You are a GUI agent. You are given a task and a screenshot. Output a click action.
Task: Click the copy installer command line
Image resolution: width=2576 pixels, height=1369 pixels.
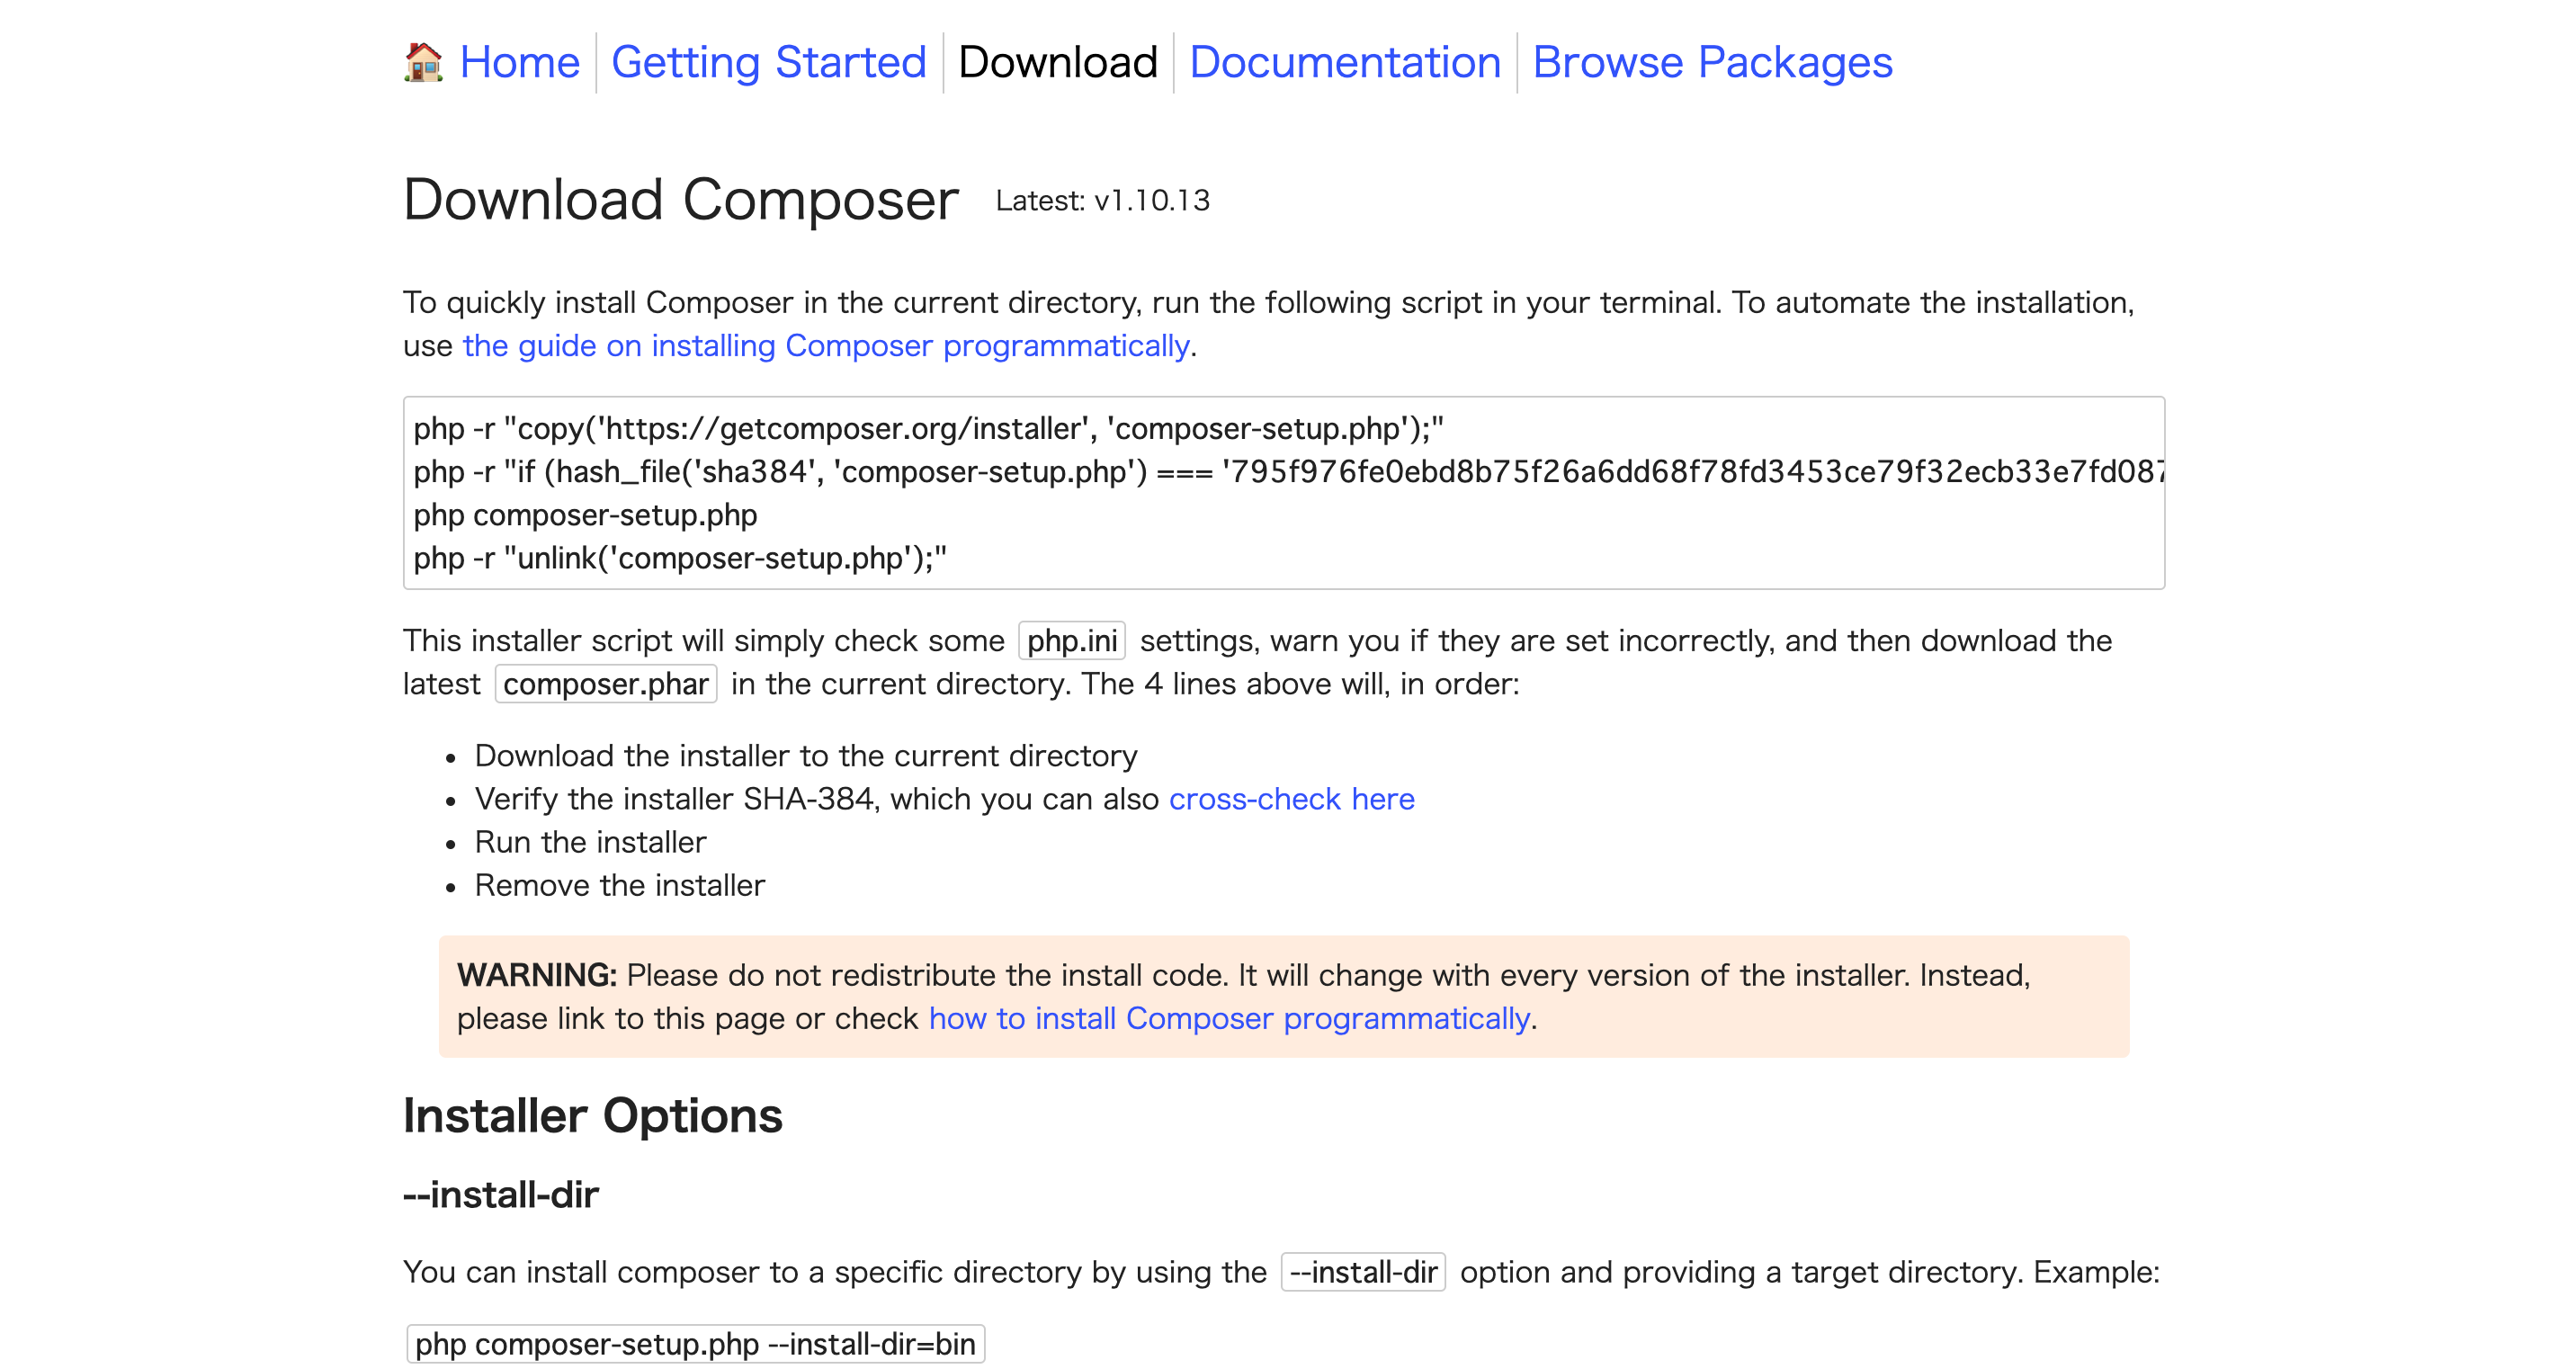point(928,429)
